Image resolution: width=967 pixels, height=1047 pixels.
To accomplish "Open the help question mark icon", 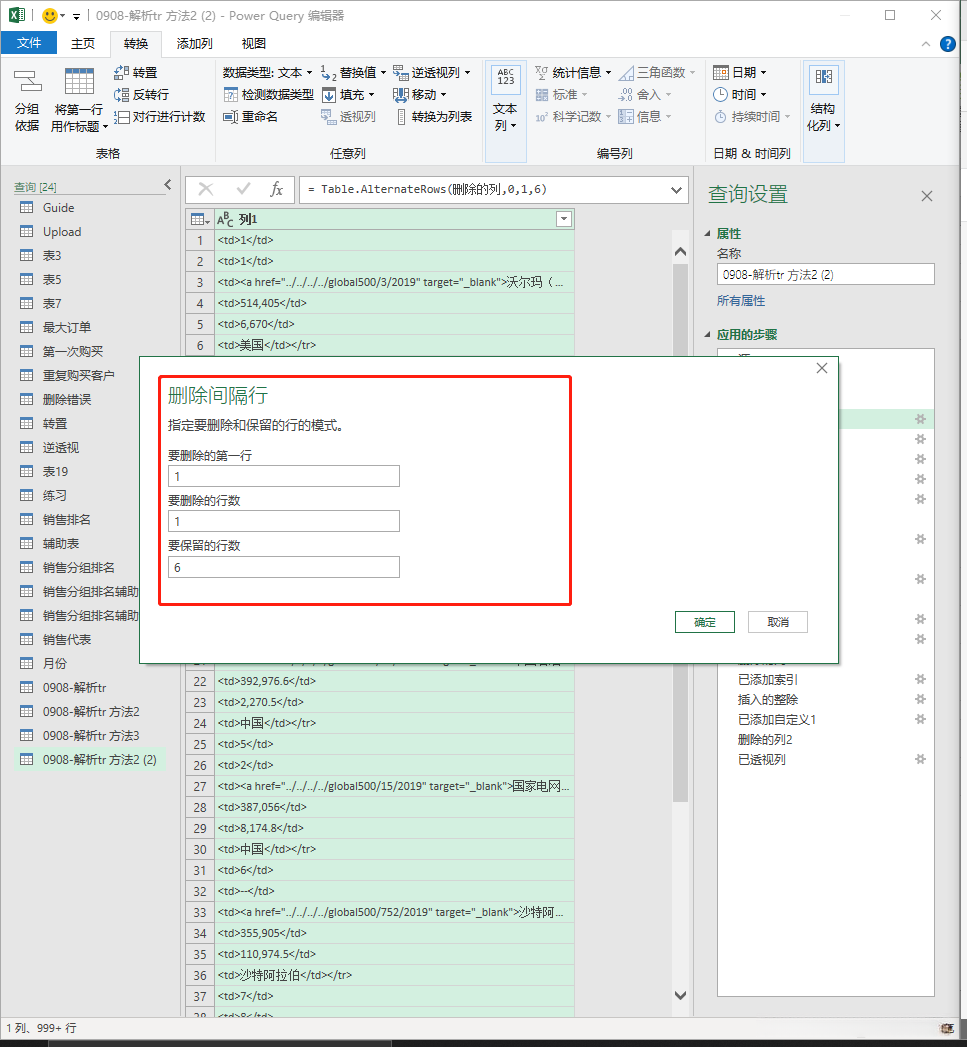I will coord(947,44).
